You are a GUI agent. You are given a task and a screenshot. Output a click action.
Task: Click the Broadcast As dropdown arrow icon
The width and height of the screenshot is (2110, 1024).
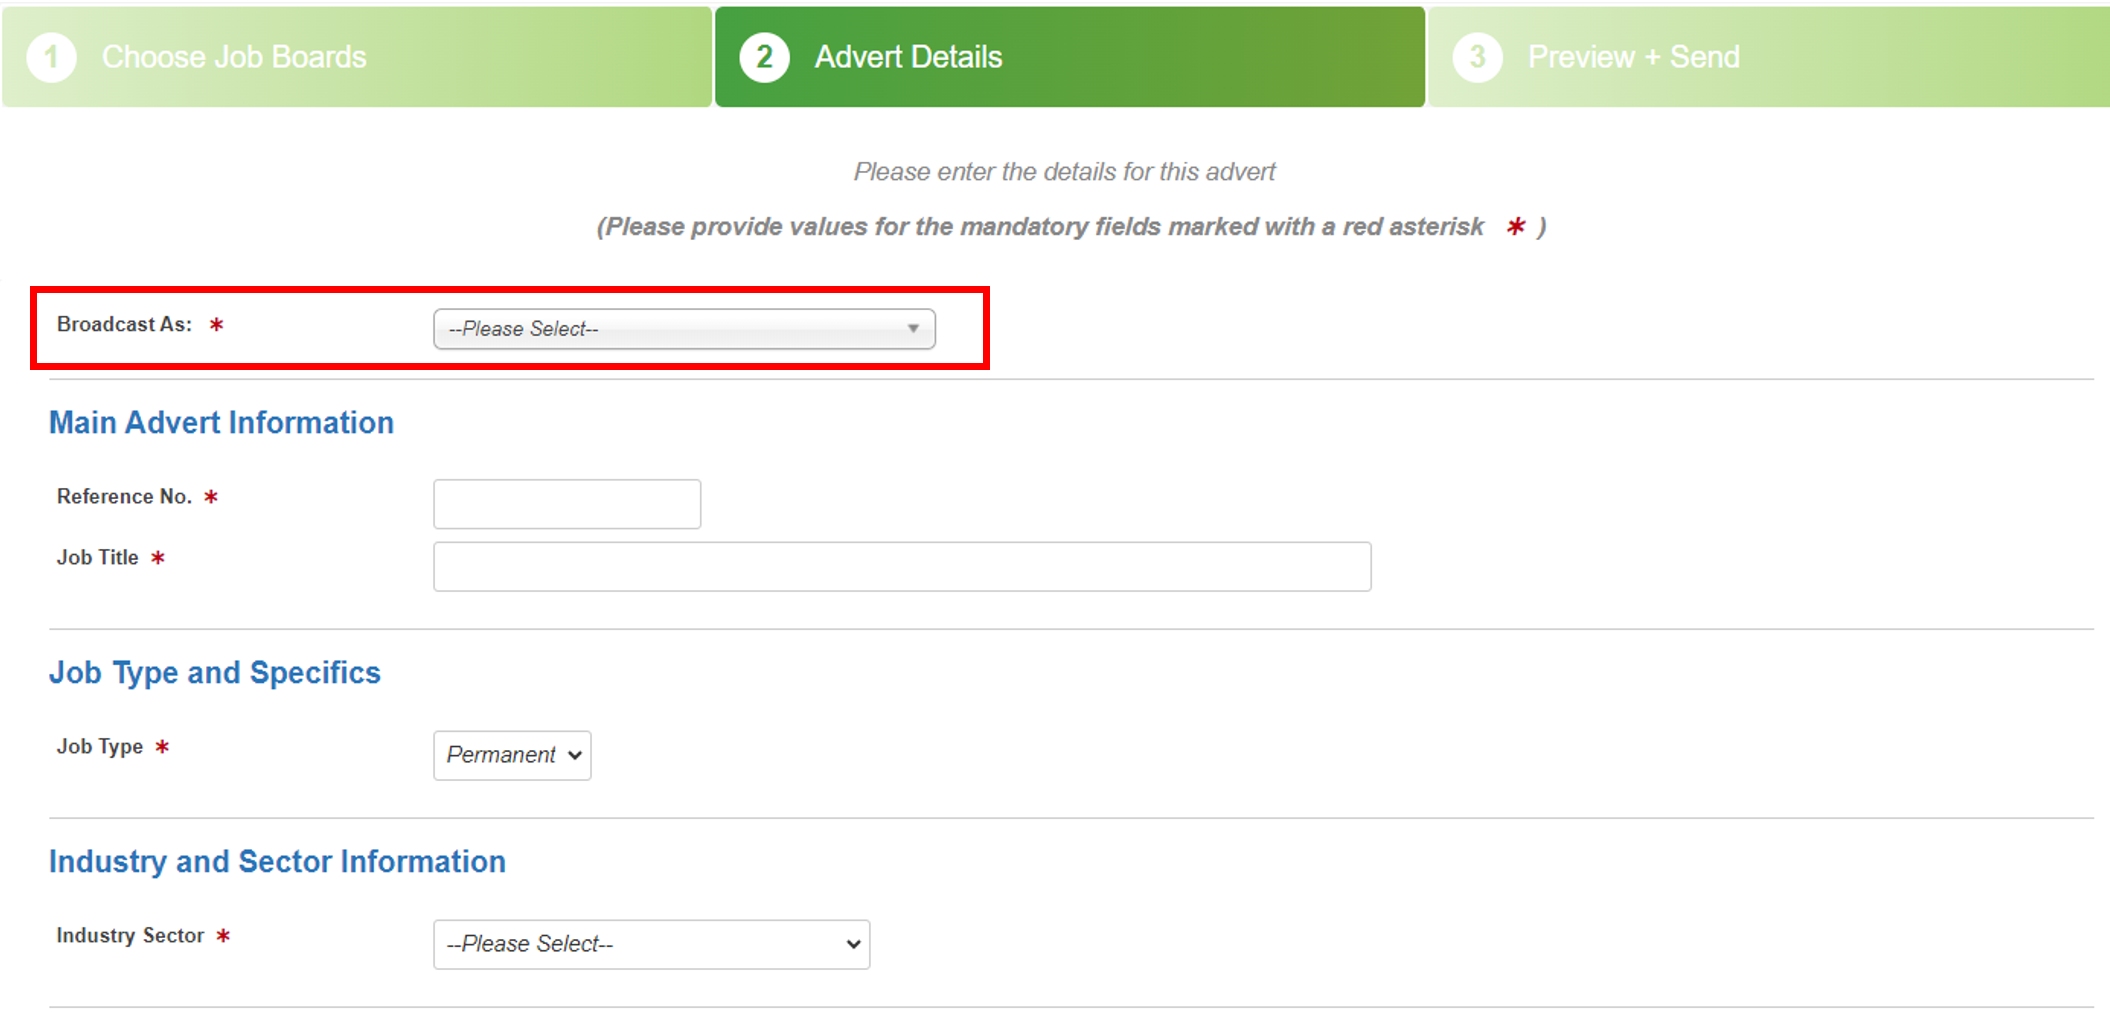point(912,328)
